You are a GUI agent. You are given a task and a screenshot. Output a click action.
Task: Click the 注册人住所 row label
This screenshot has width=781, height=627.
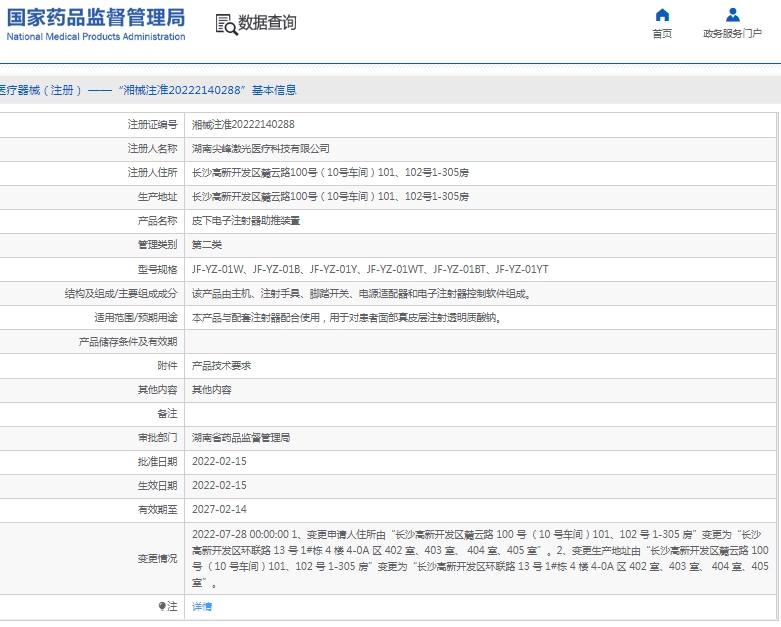coord(152,172)
